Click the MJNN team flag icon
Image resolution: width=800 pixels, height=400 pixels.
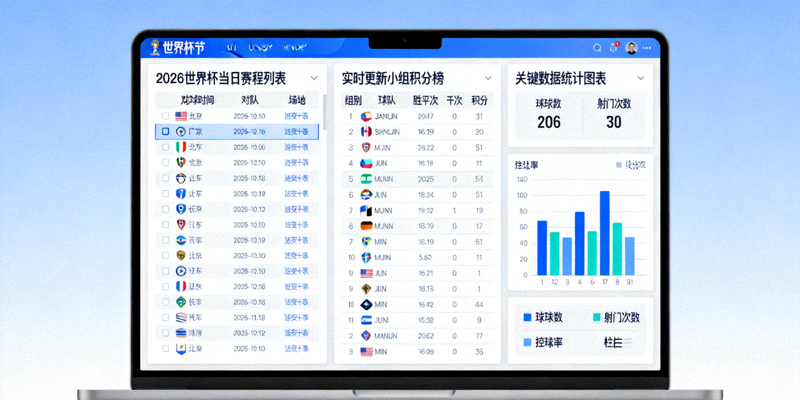point(366,210)
